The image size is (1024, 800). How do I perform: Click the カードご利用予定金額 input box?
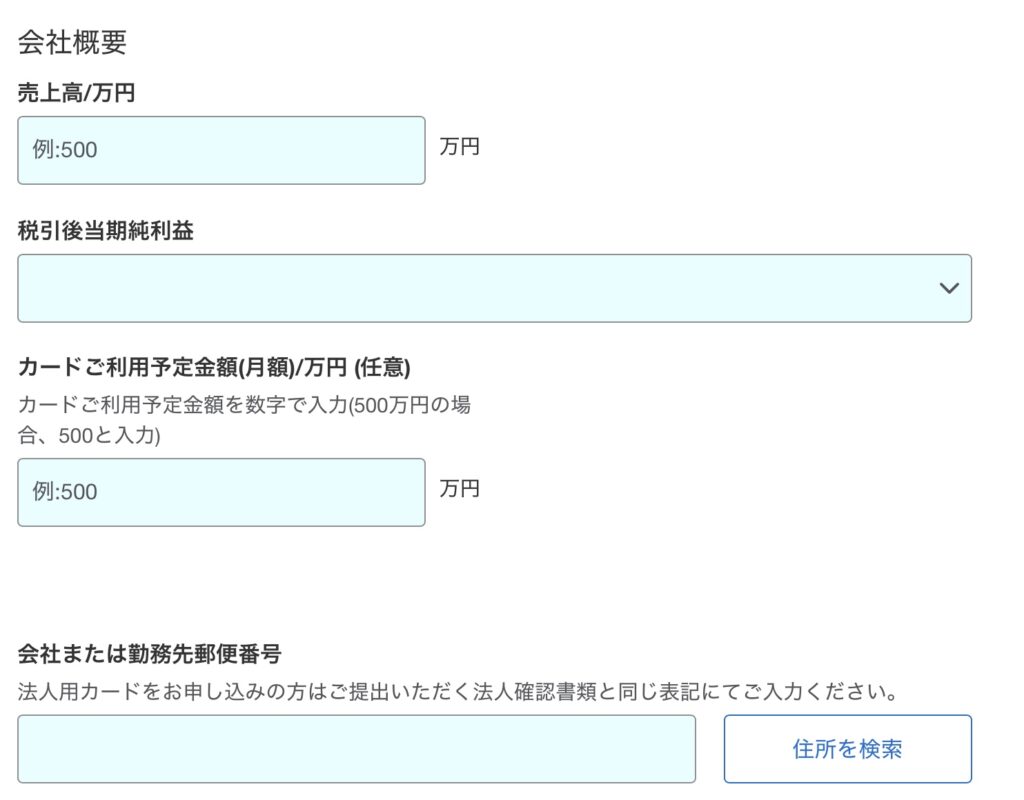click(221, 492)
